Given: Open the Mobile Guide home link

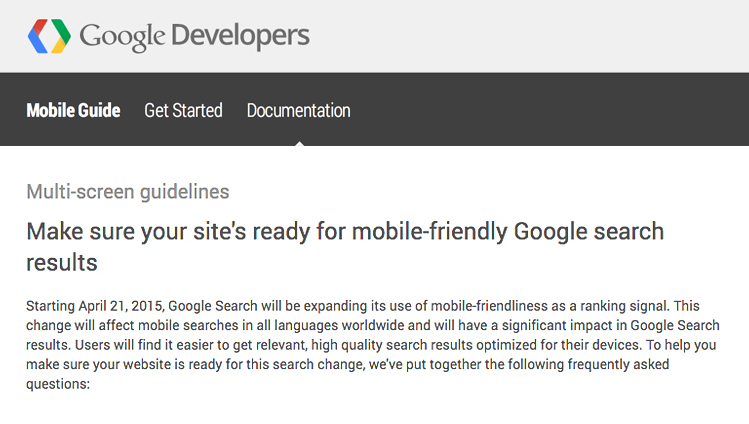Looking at the screenshot, I should click(73, 110).
